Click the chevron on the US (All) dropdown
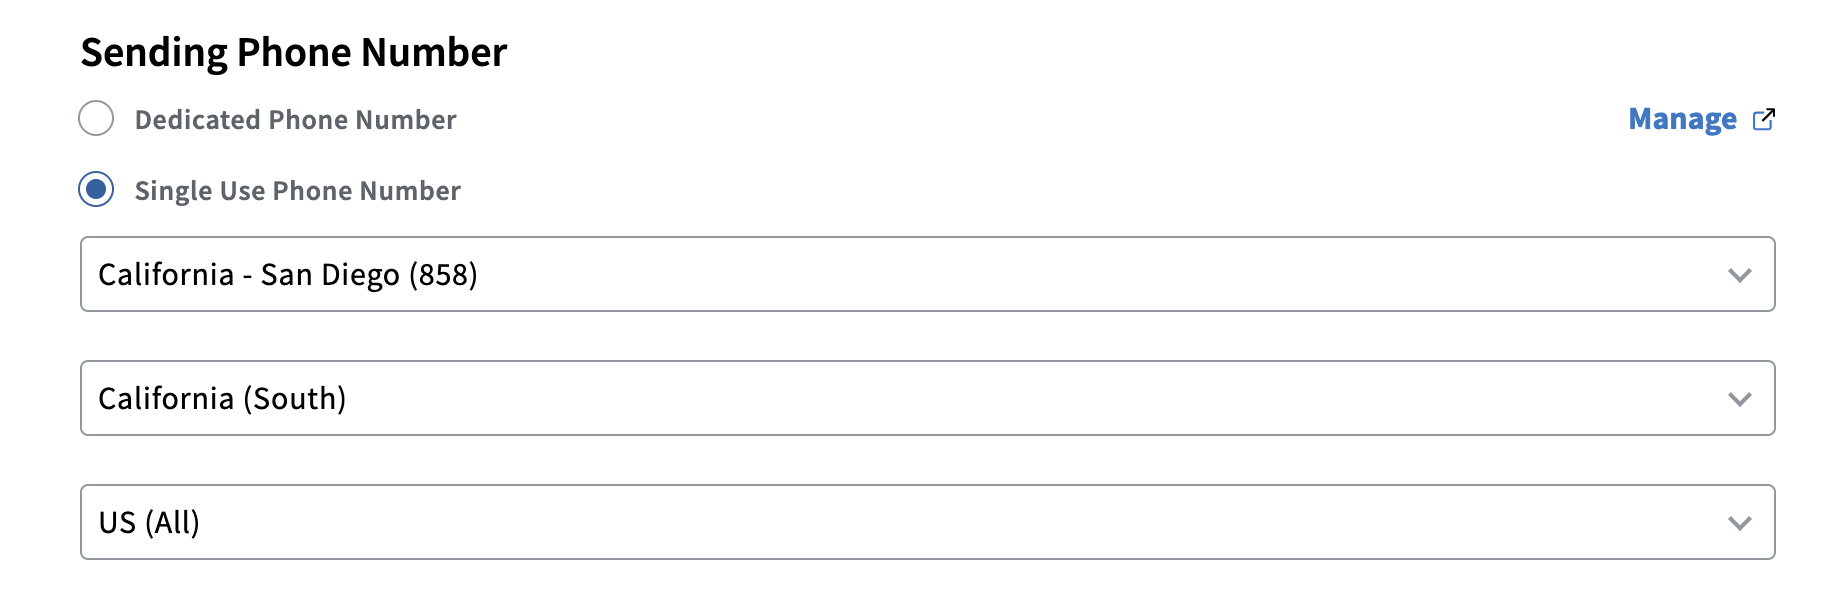The image size is (1846, 598). click(x=1740, y=522)
